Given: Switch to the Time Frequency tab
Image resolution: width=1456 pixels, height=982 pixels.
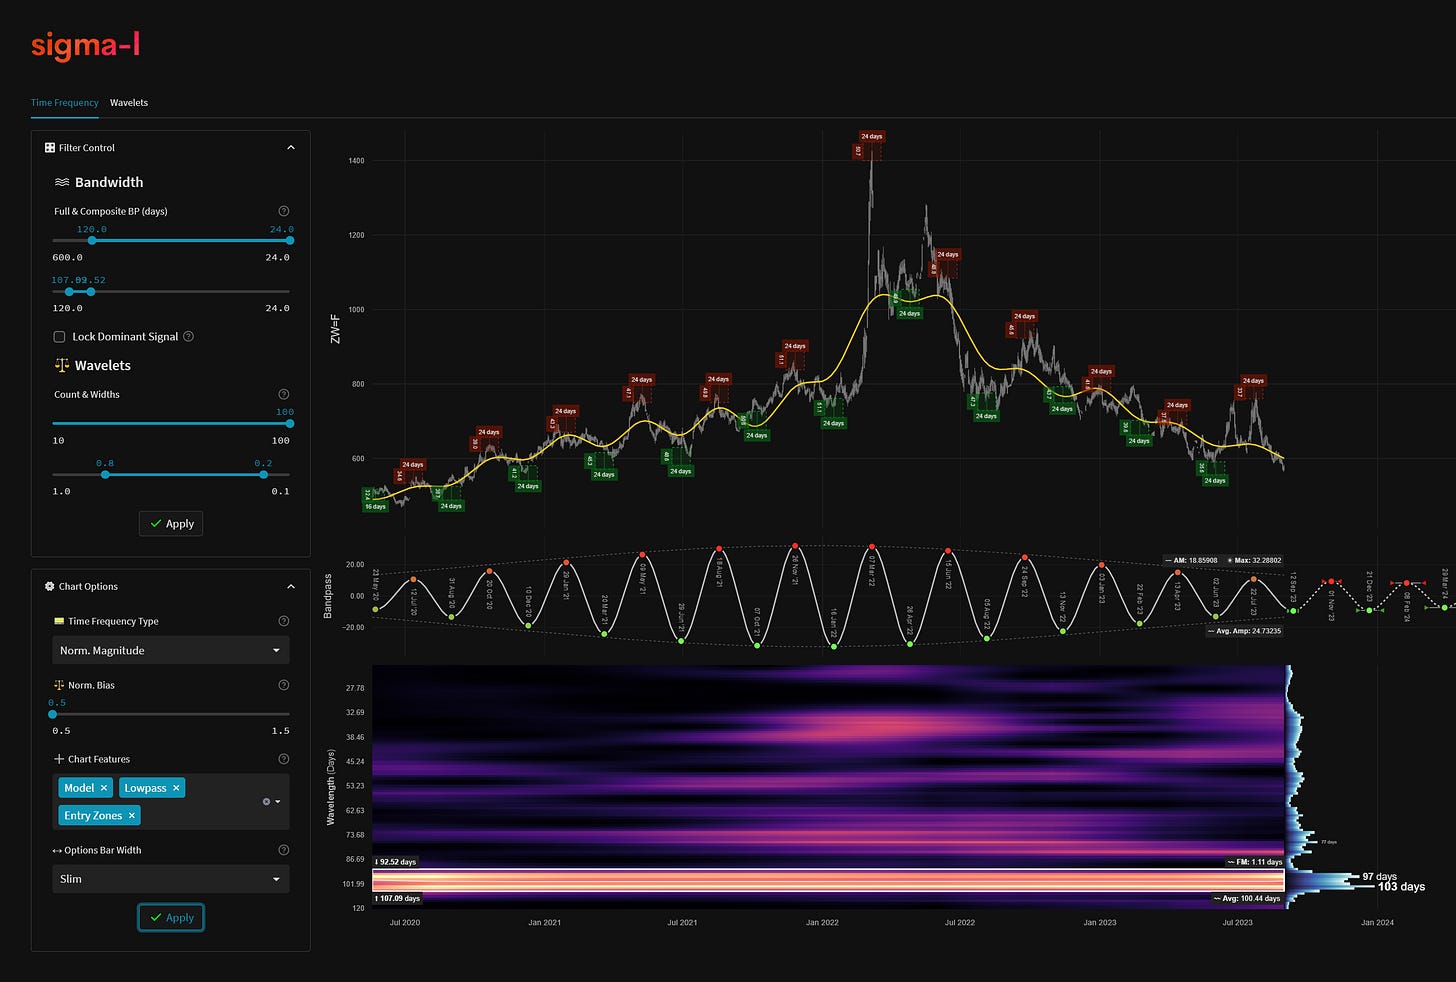Looking at the screenshot, I should 65,103.
